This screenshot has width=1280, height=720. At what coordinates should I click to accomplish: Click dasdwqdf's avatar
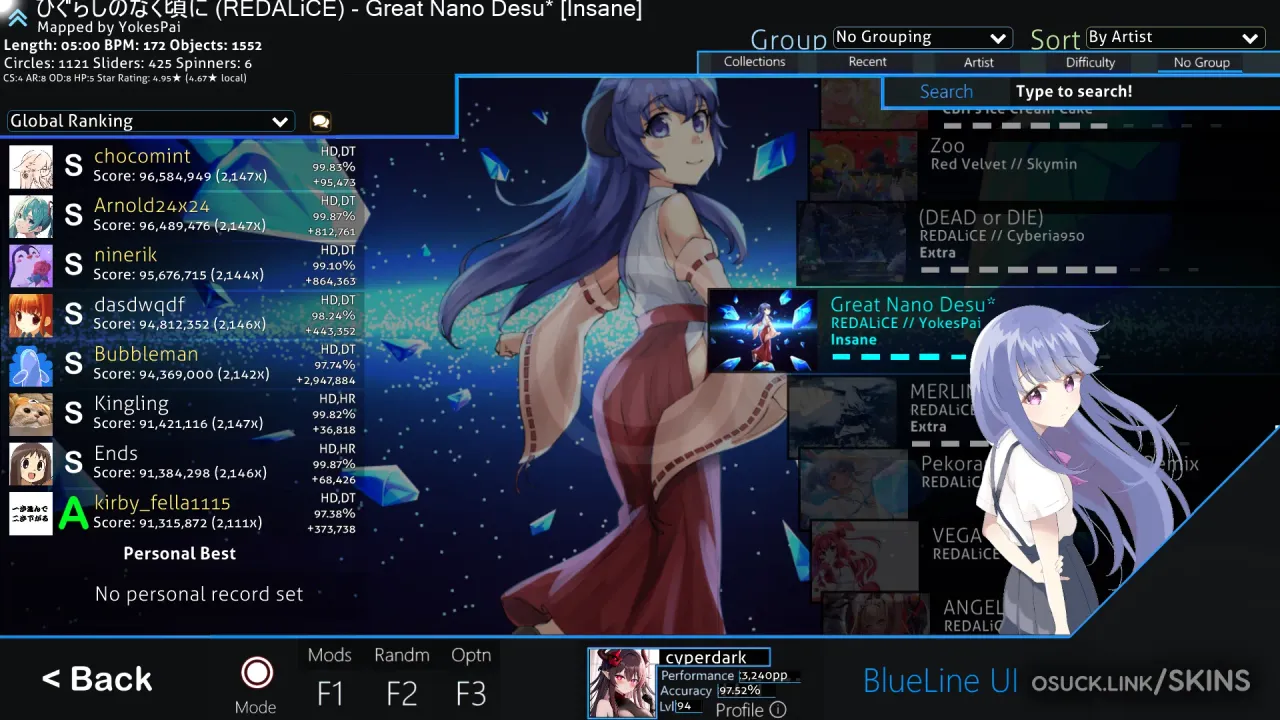tap(31, 315)
